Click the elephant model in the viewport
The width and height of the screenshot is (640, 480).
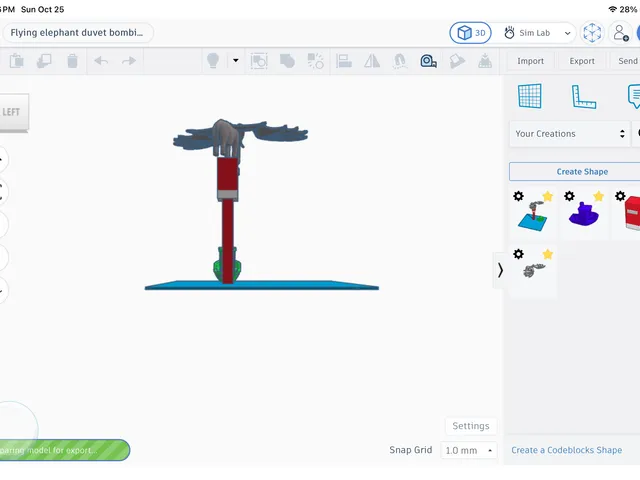(x=225, y=137)
